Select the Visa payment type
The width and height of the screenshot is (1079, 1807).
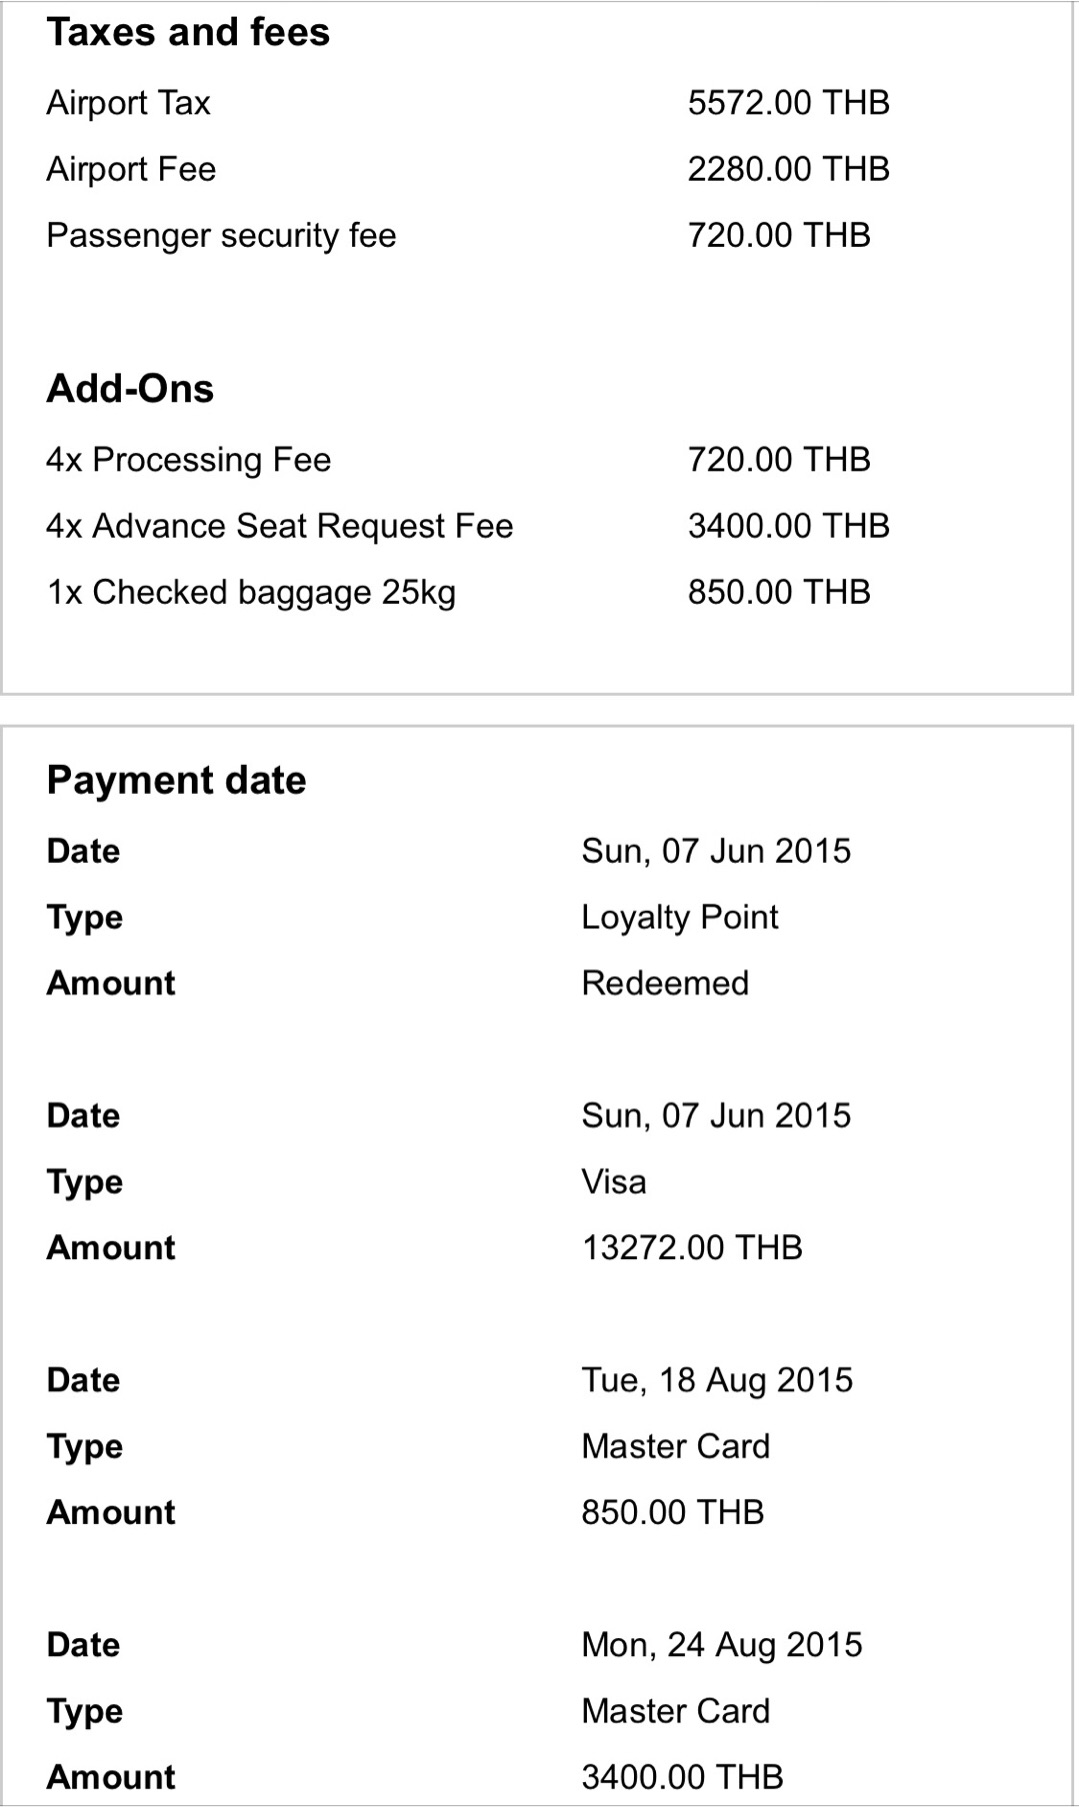(614, 1182)
